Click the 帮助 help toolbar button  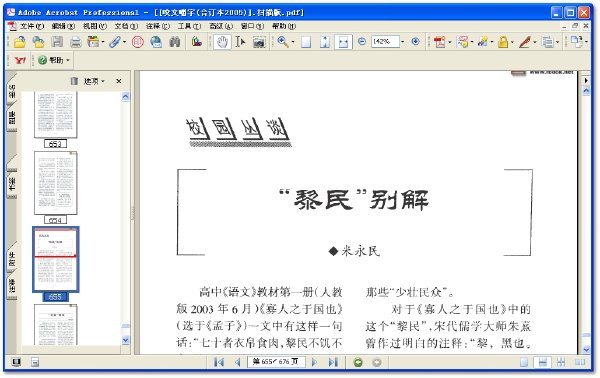(54, 60)
